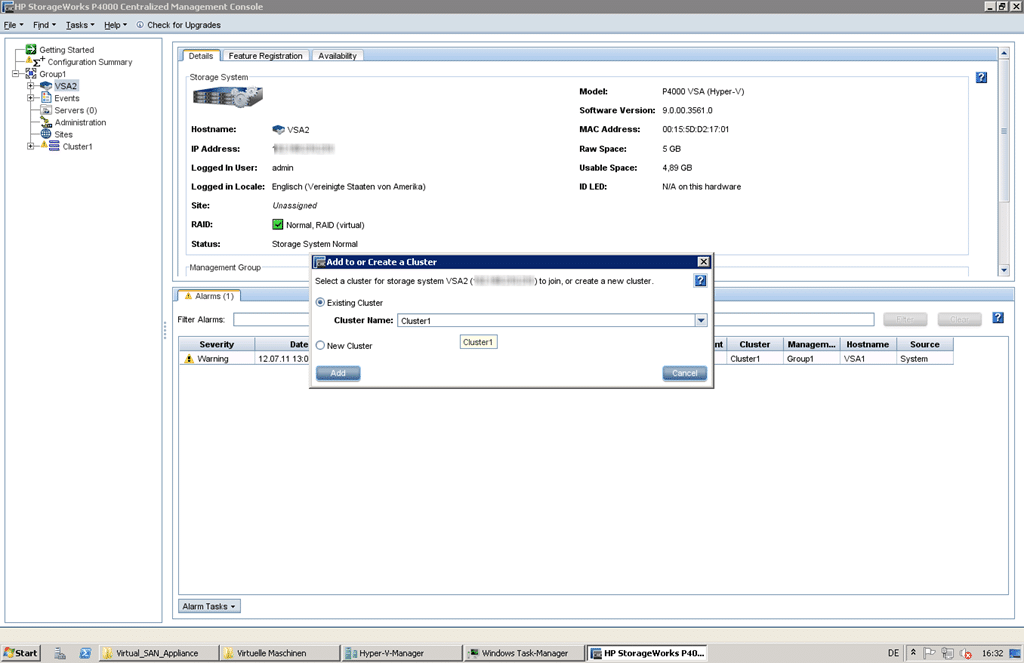
Task: Click the VSA2 hostname icon in details
Action: (278, 129)
